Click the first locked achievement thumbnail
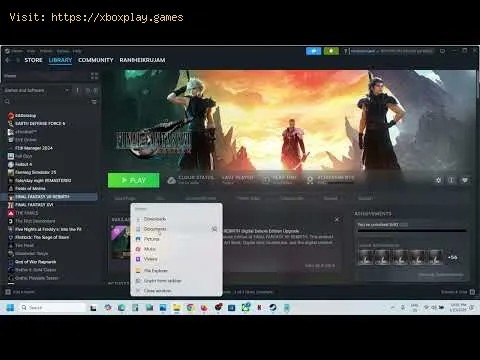 pos(365,257)
